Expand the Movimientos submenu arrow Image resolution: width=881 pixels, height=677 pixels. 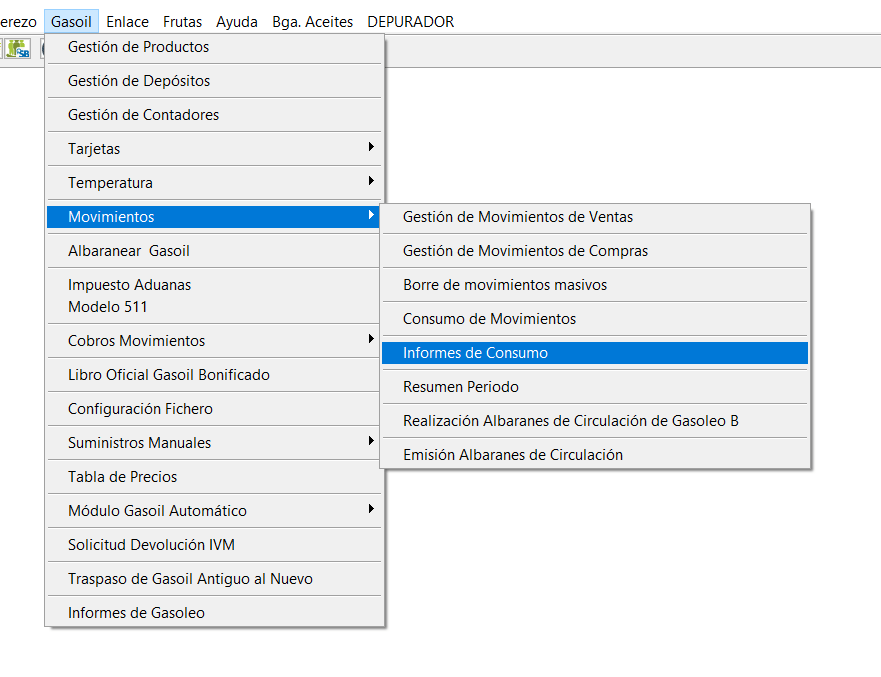pos(372,216)
